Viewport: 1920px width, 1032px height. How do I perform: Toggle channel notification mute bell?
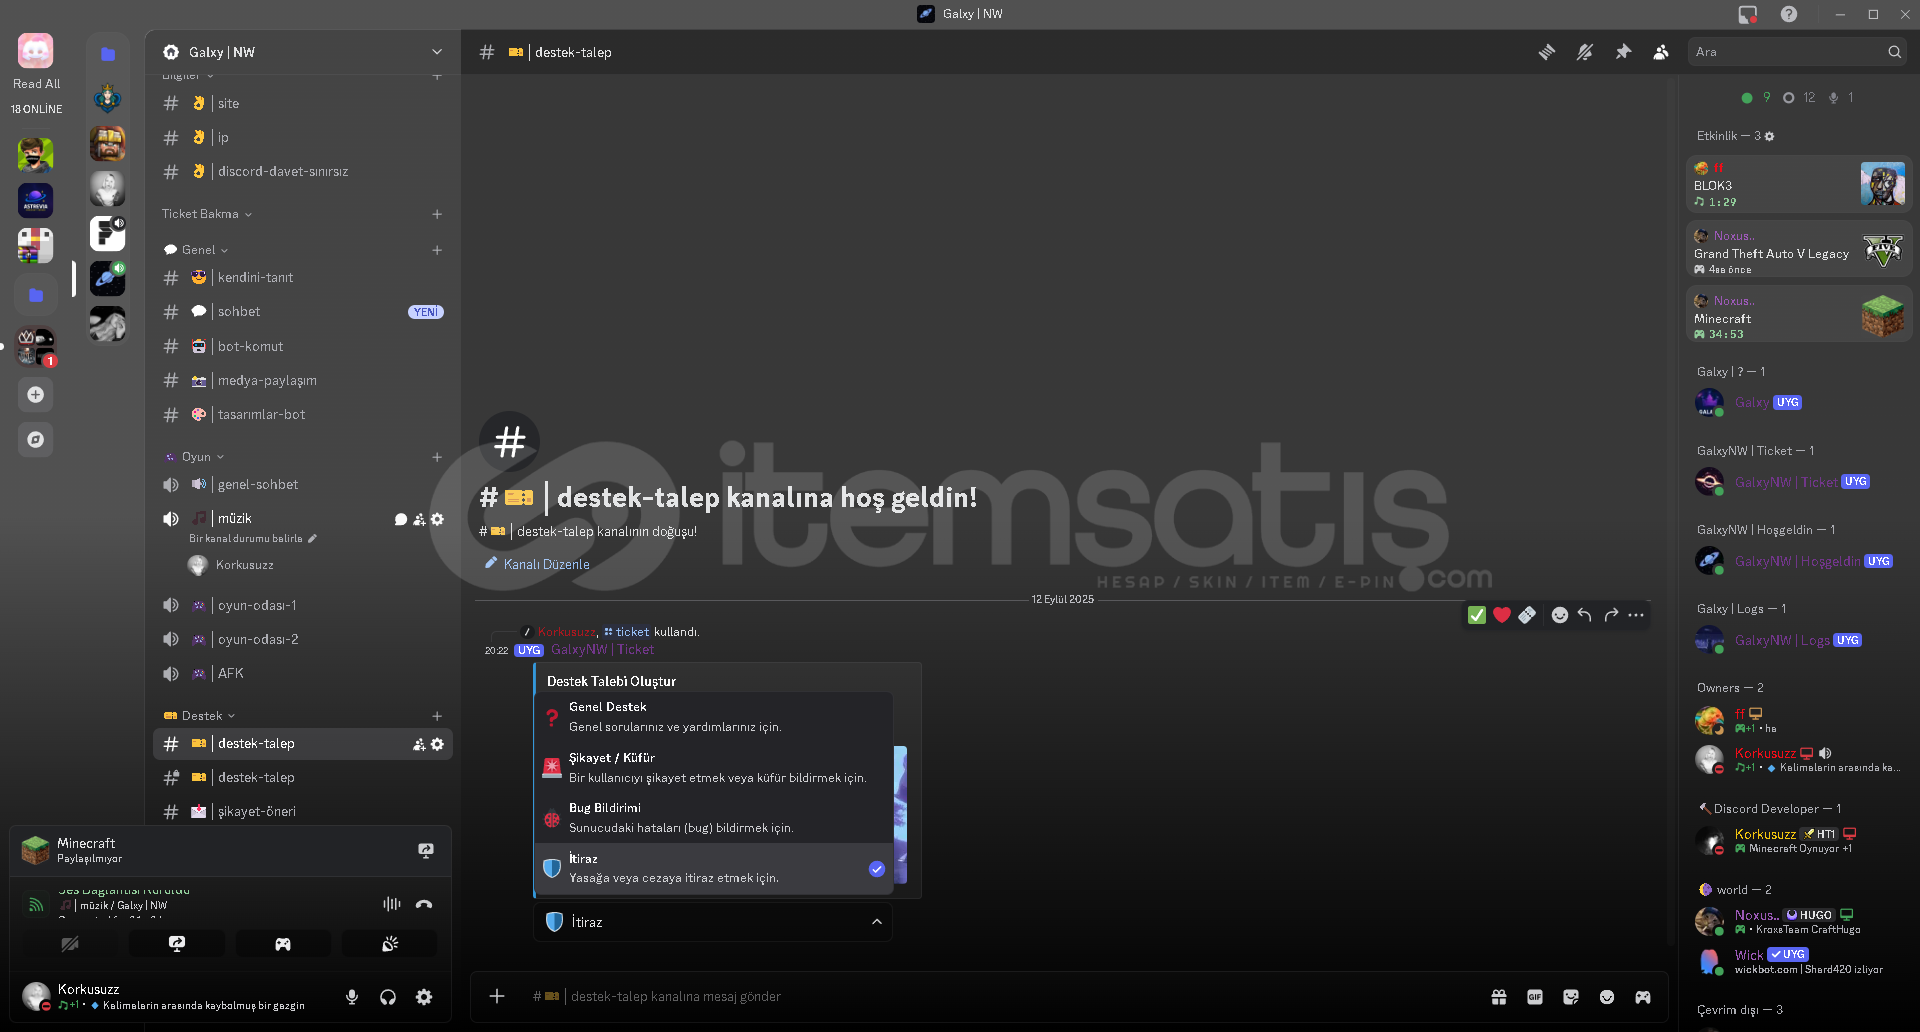1585,52
